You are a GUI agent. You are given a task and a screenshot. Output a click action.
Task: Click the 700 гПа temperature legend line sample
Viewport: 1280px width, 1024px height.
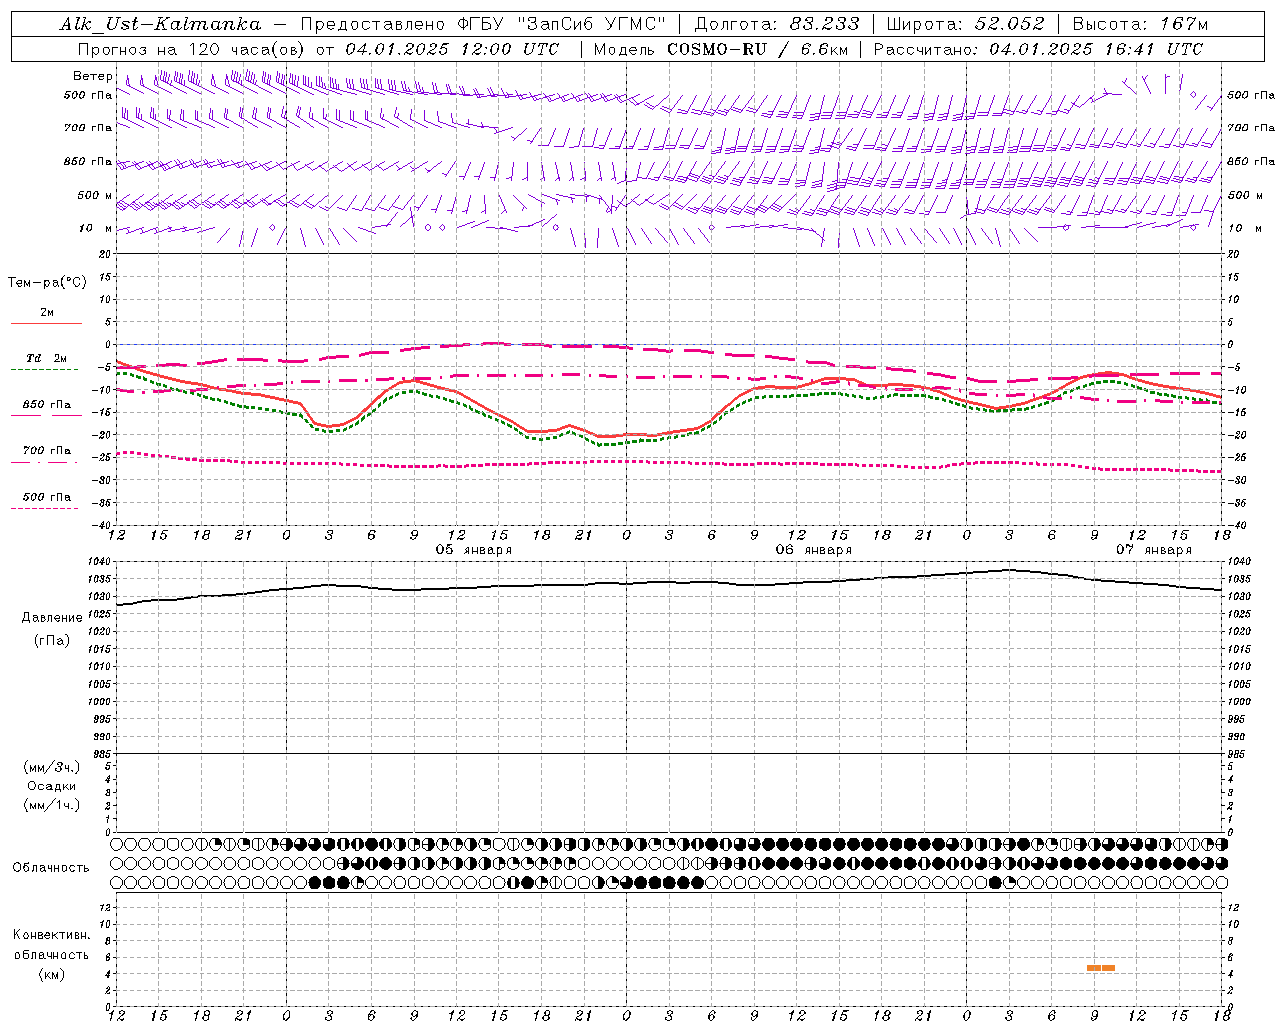coord(46,462)
